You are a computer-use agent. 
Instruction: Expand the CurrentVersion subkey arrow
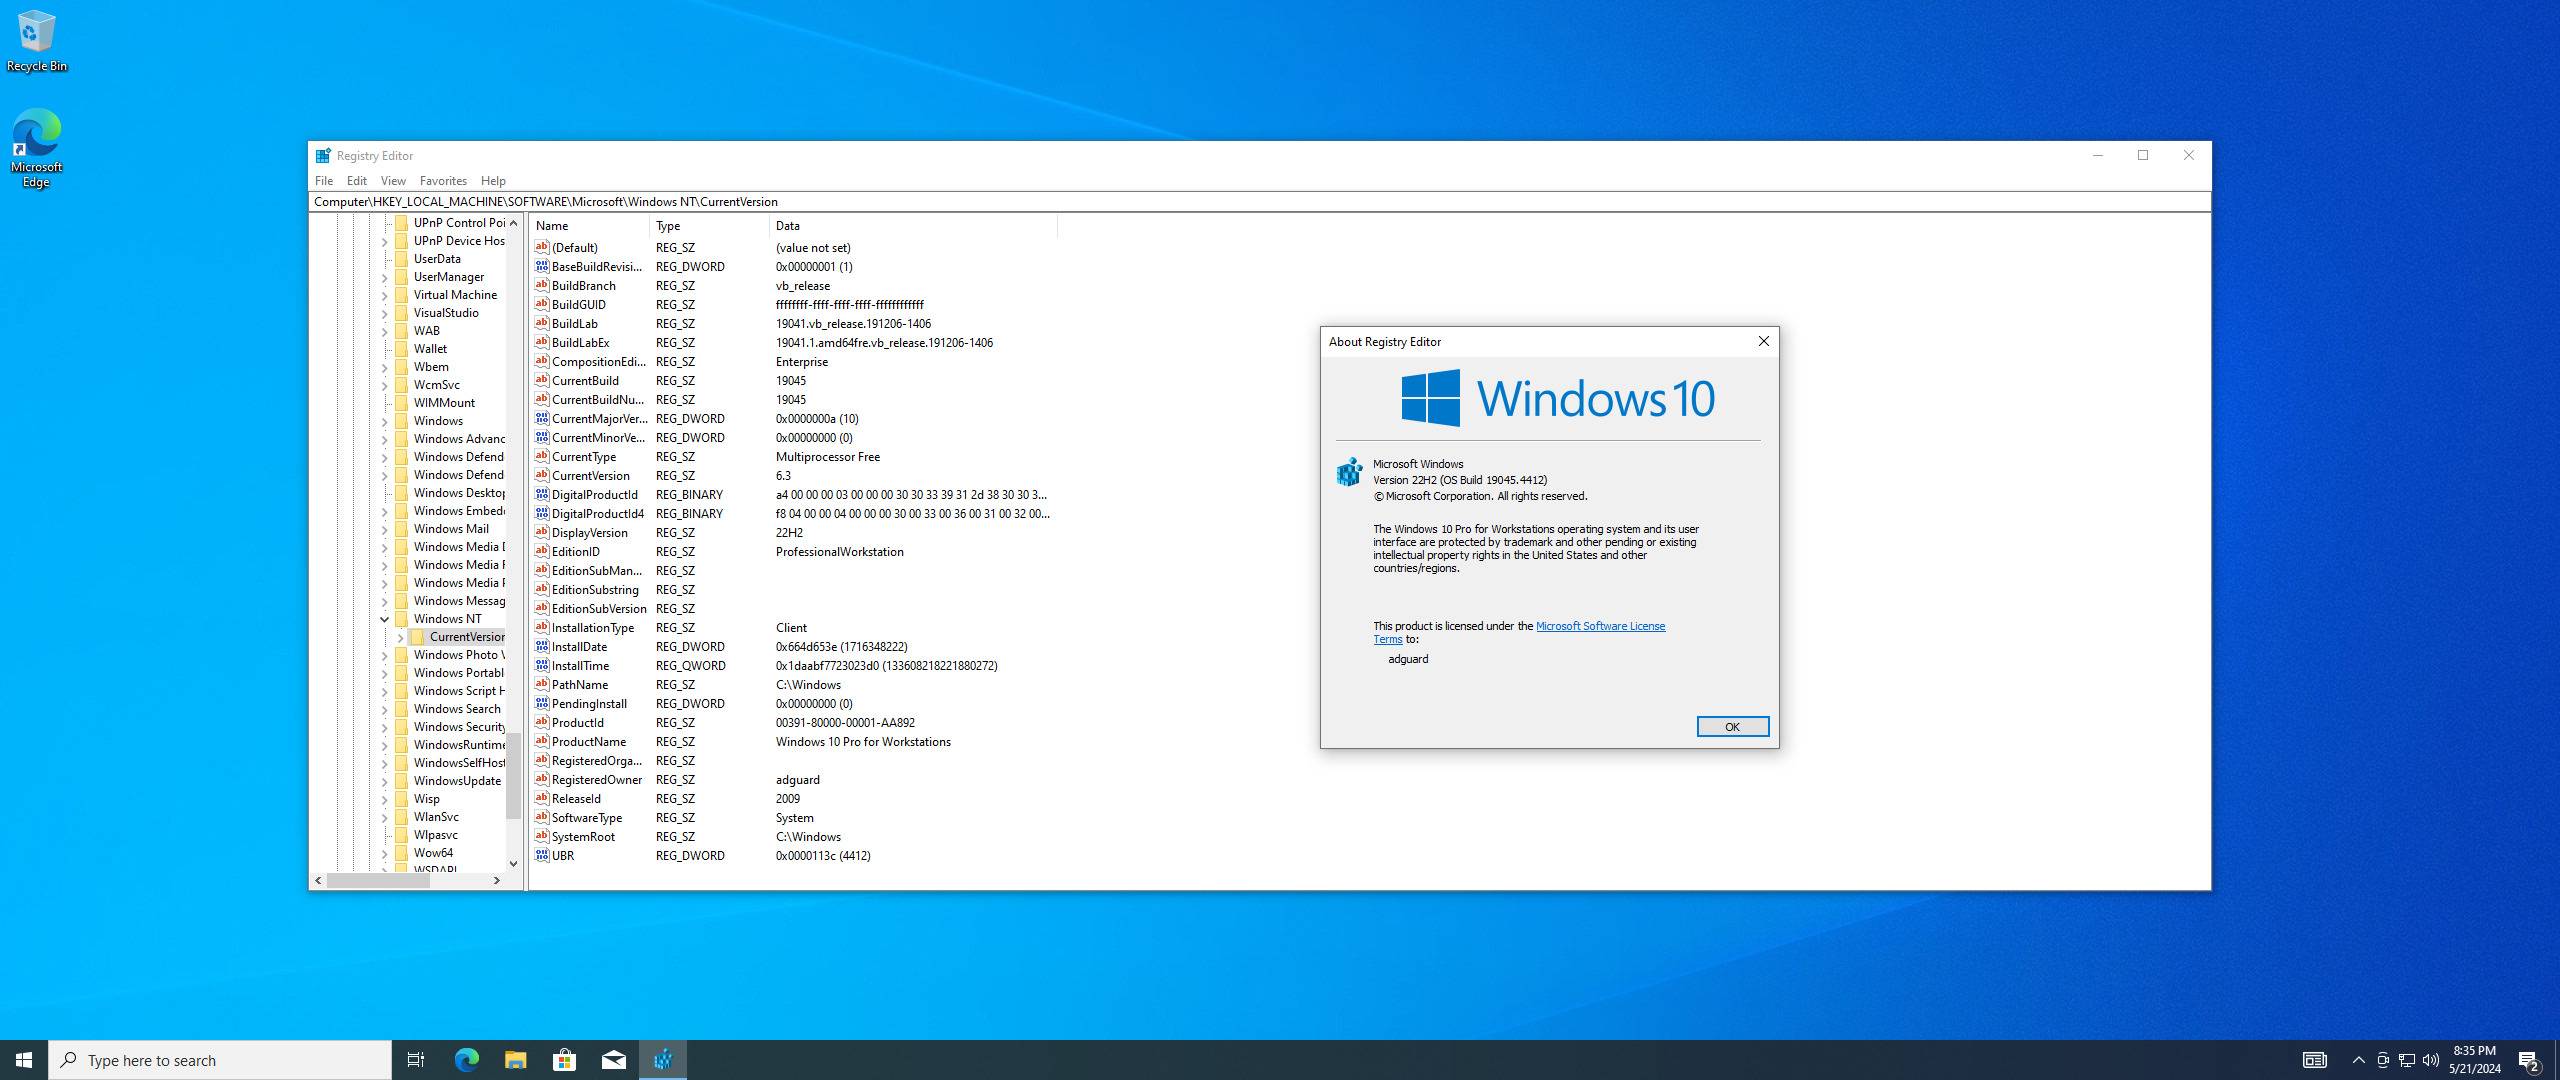[x=400, y=637]
